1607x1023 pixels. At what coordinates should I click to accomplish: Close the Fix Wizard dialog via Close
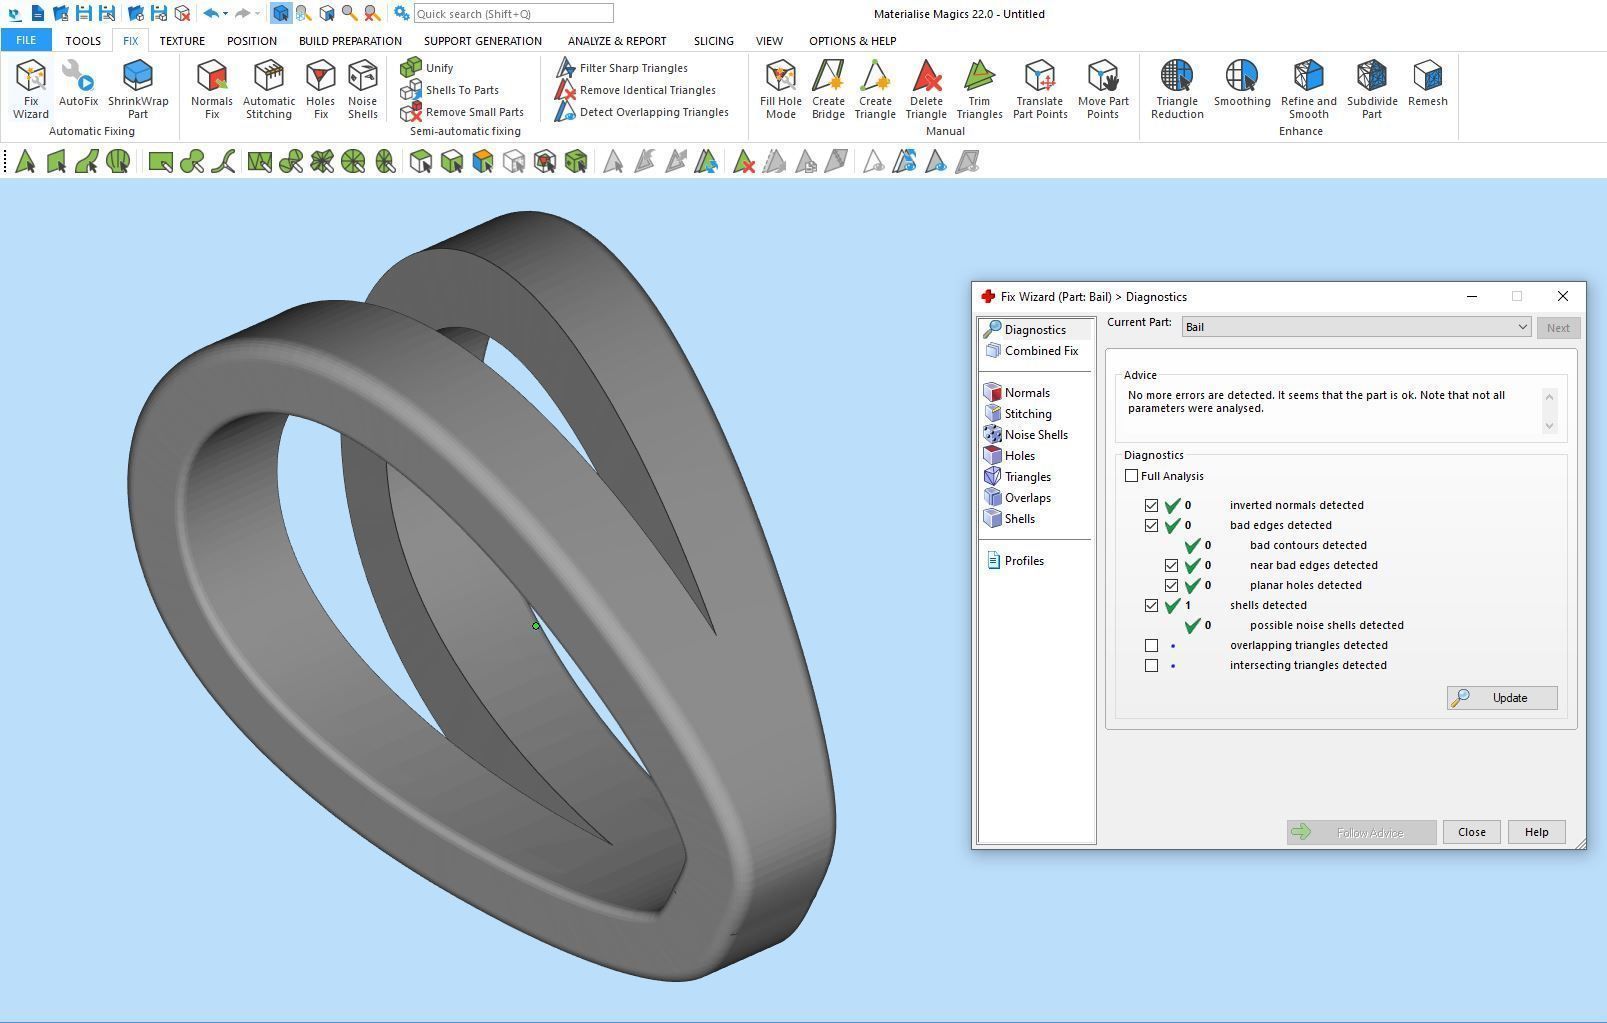point(1472,832)
